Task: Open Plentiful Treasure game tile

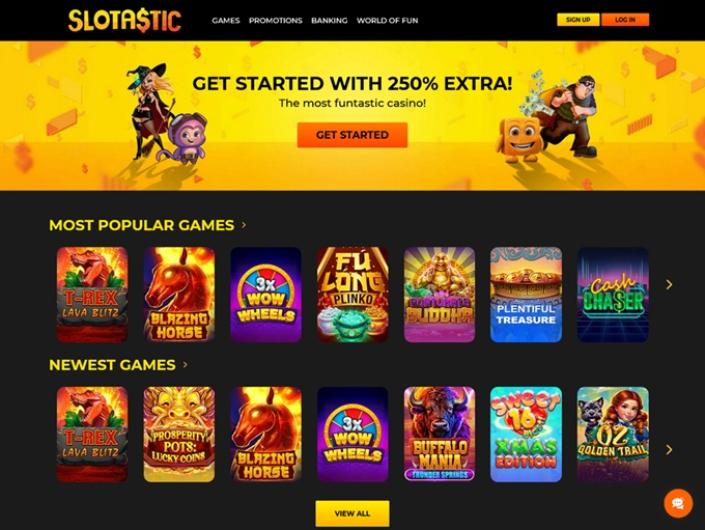Action: pos(526,294)
